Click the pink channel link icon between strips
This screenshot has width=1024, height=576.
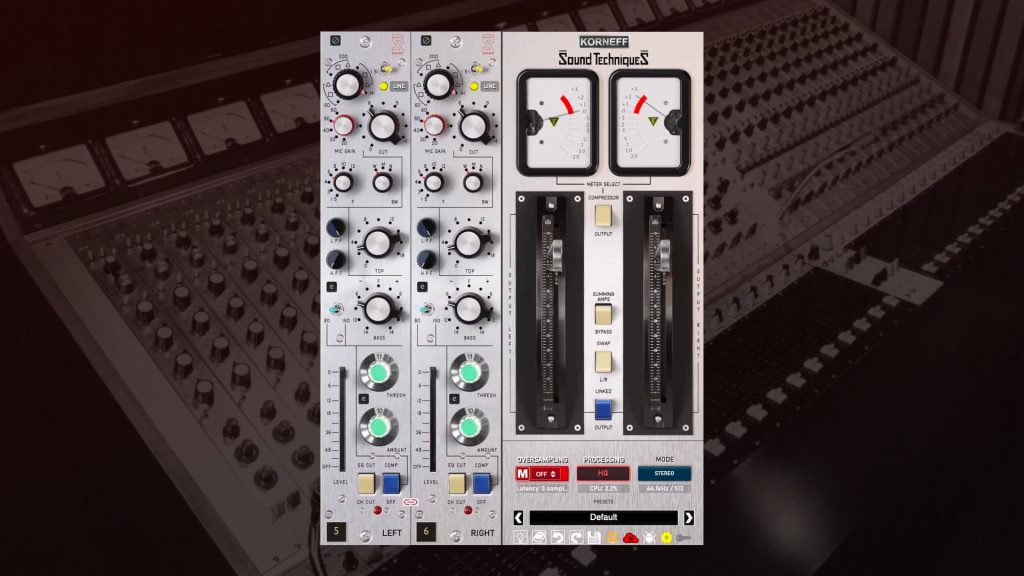pyautogui.click(x=410, y=502)
